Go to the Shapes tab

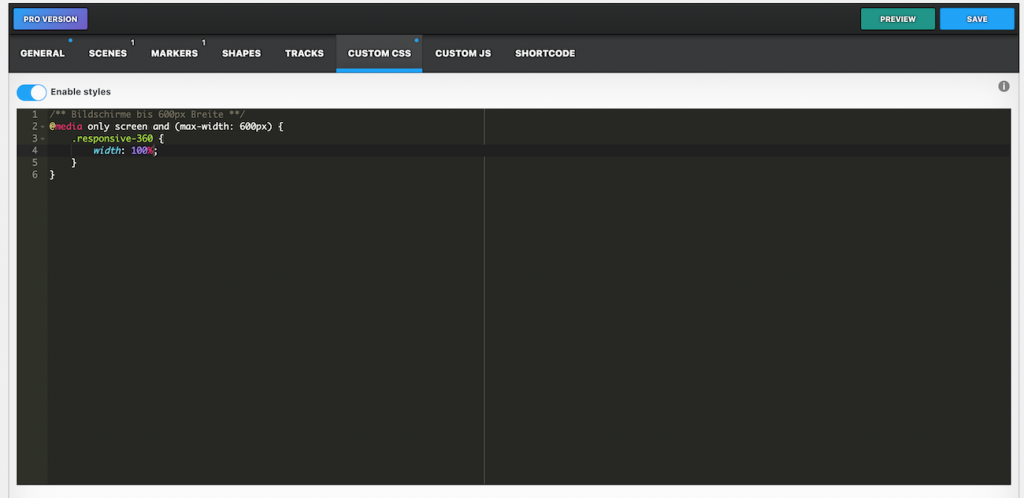tap(242, 54)
